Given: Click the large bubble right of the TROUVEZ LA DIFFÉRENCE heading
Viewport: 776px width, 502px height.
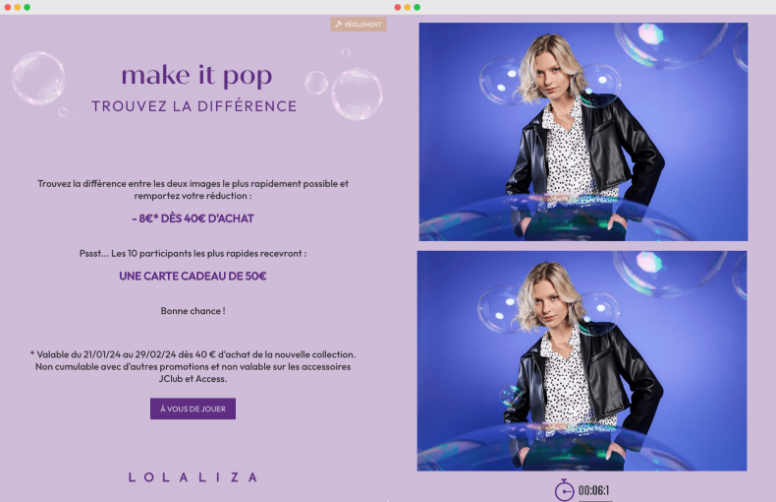Looking at the screenshot, I should click(x=357, y=94).
